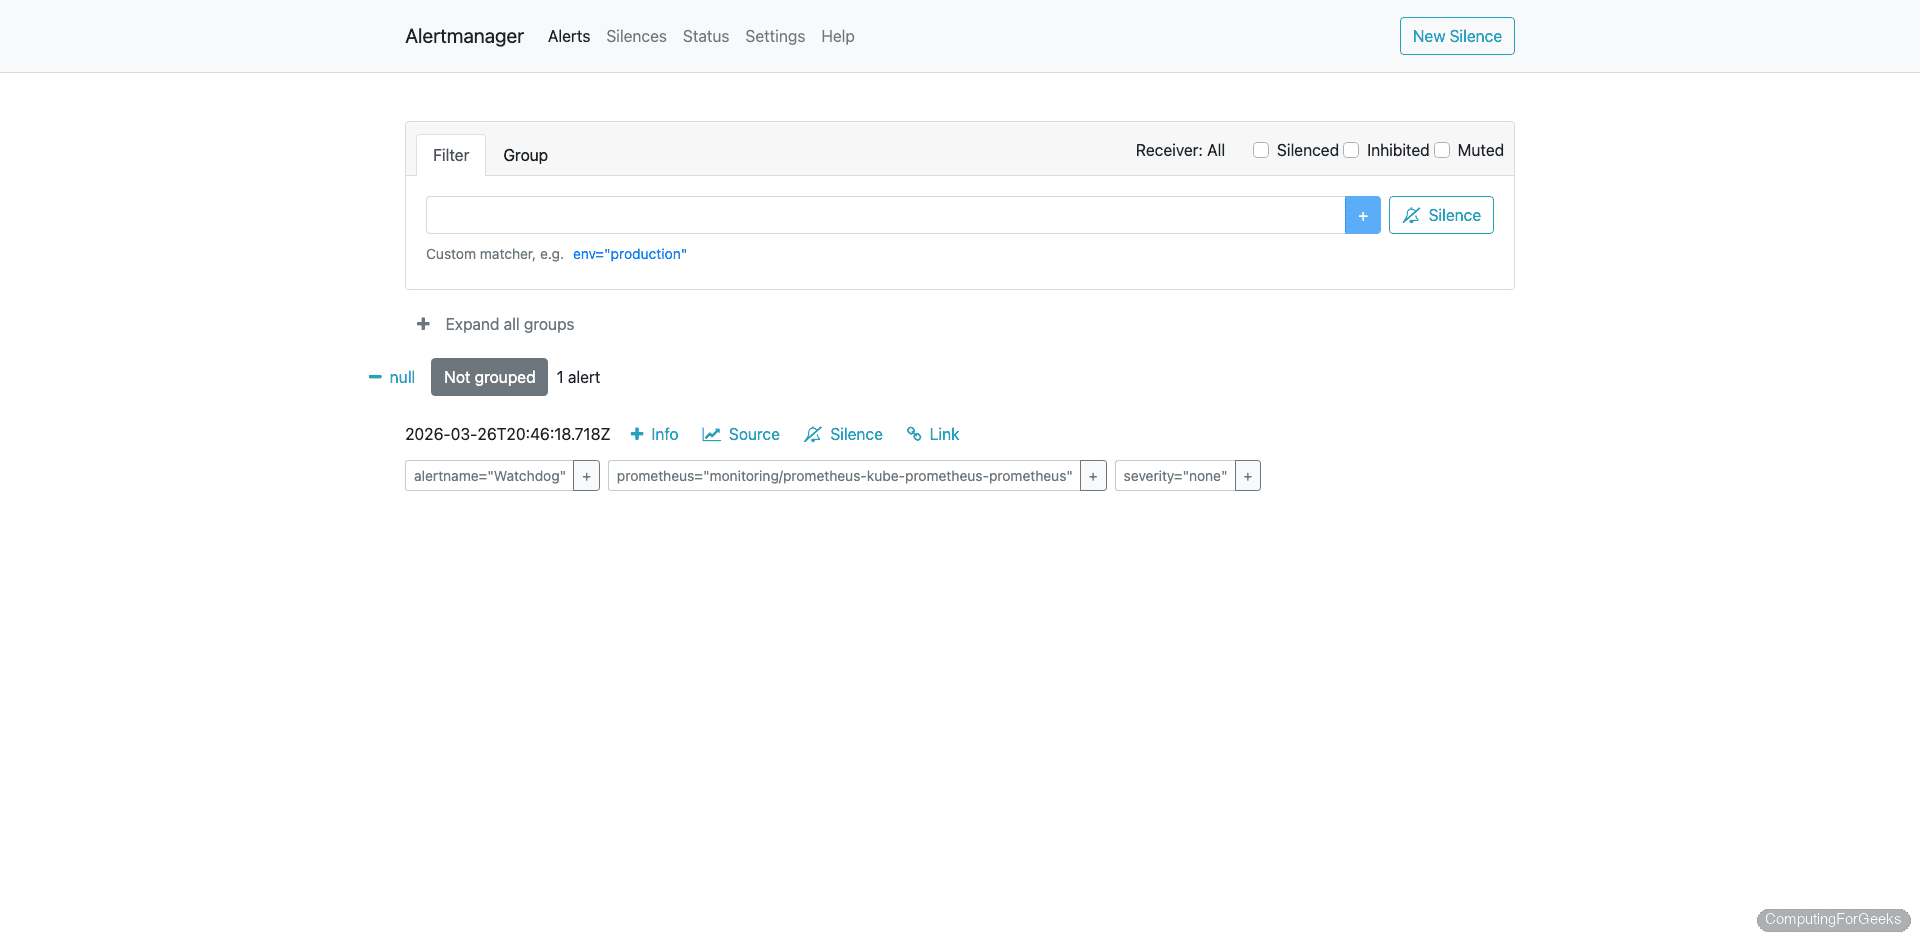Click the blue plus button next to the filter field
Viewport: 1920px width, 941px height.
1363,215
